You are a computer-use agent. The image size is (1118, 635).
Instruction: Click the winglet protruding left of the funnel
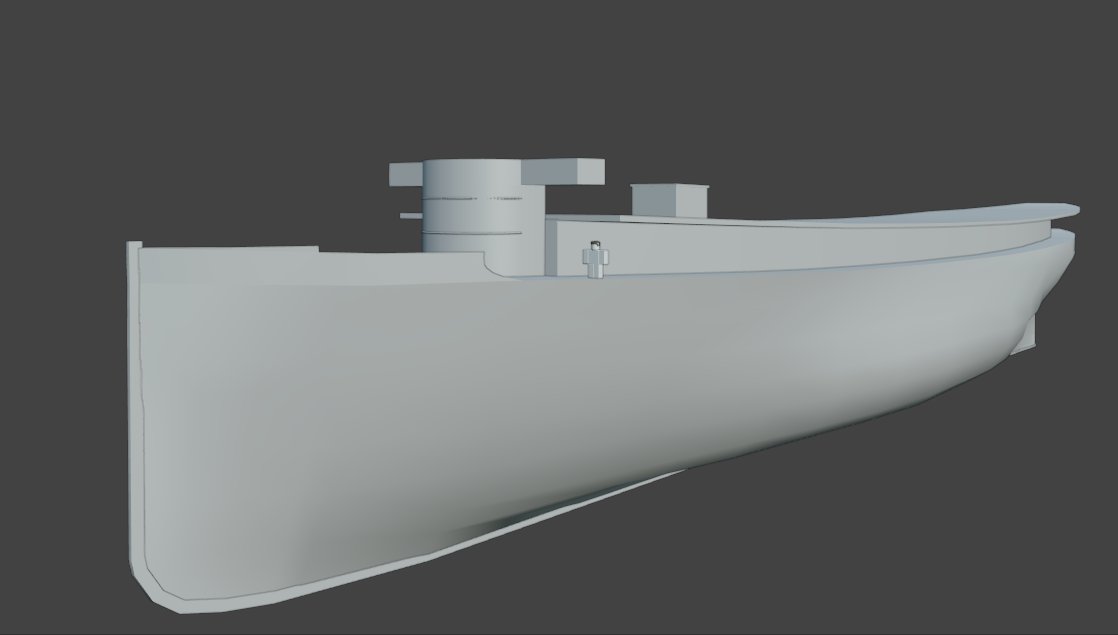pos(405,172)
